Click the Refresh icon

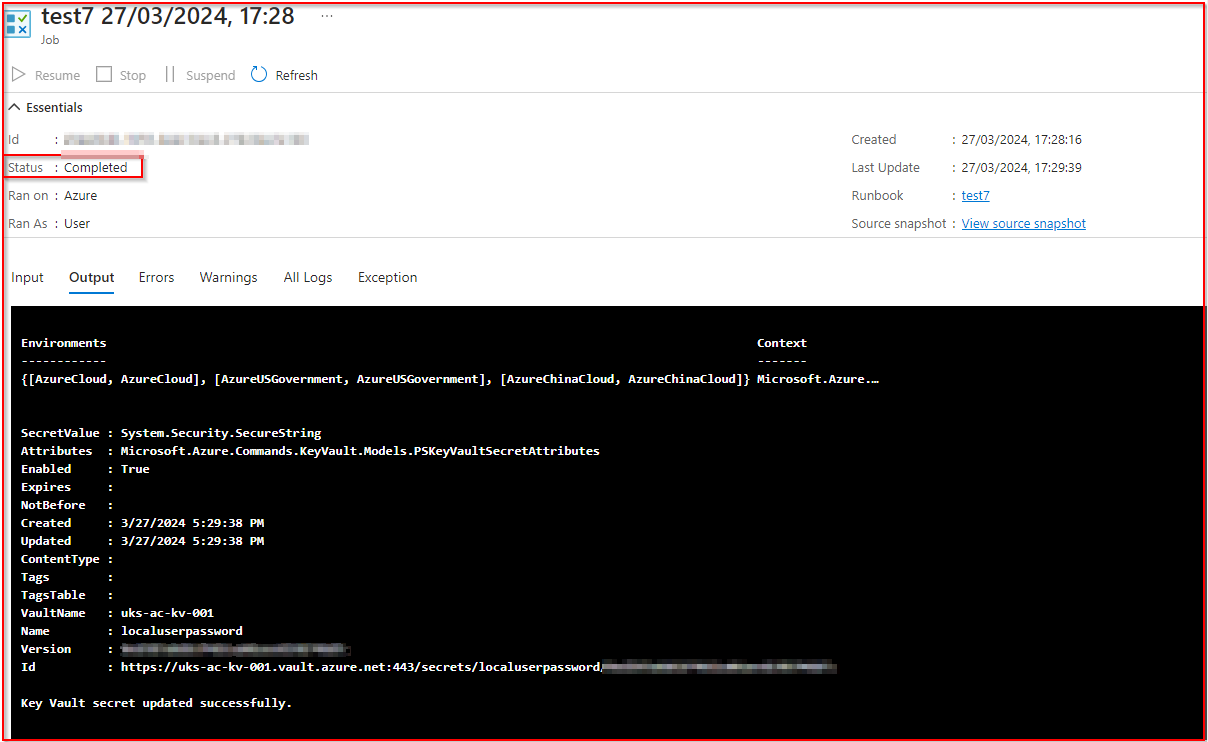[x=259, y=73]
